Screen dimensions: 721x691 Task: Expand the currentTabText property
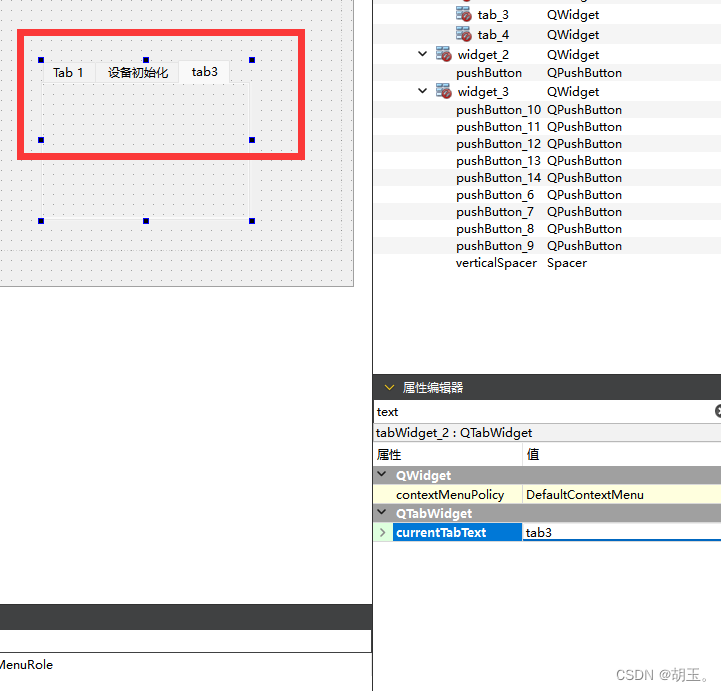[x=383, y=532]
